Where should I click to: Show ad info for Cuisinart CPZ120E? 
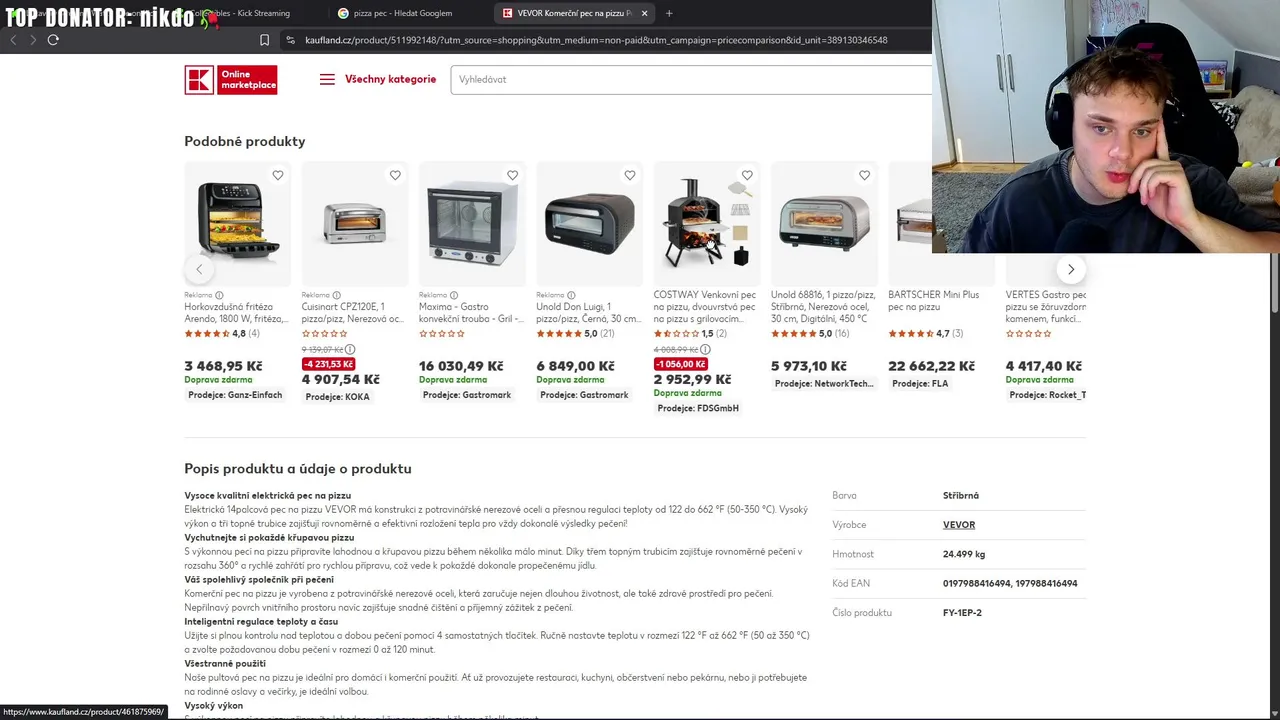point(336,295)
